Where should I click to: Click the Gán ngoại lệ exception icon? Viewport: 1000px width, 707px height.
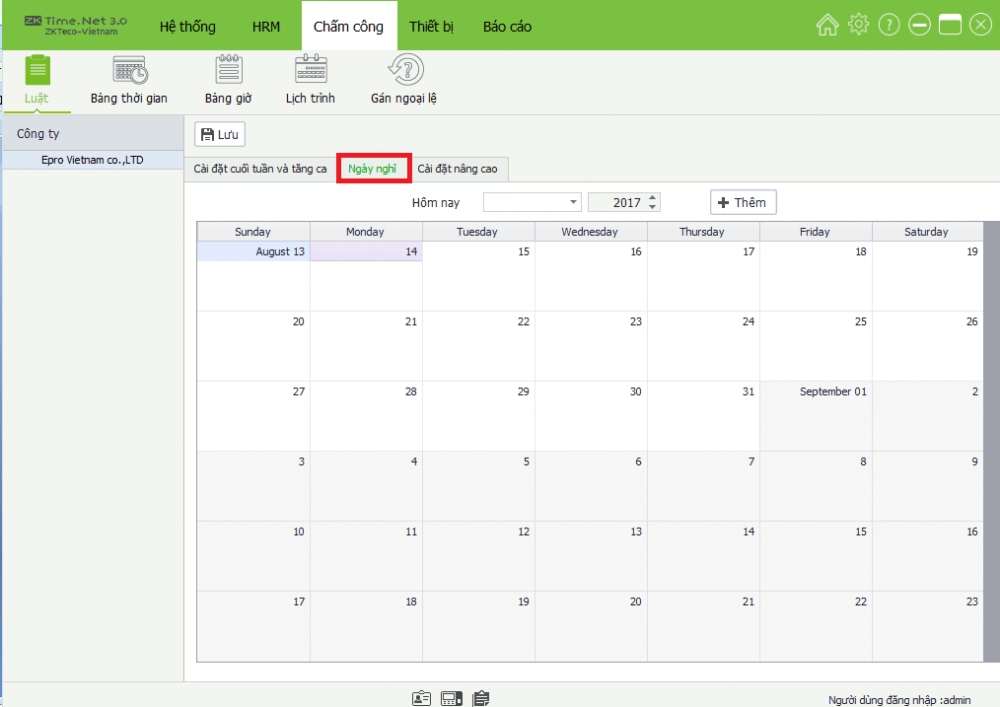pos(403,78)
